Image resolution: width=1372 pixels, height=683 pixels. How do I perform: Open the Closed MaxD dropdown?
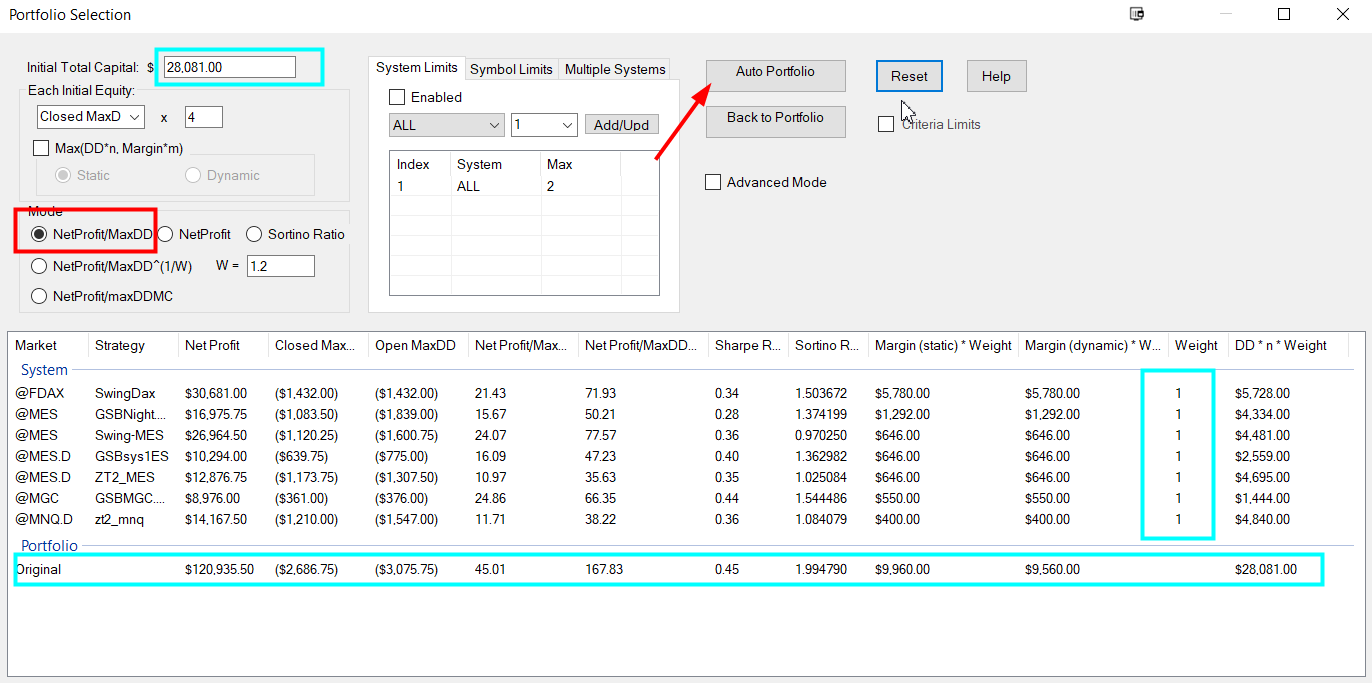90,117
